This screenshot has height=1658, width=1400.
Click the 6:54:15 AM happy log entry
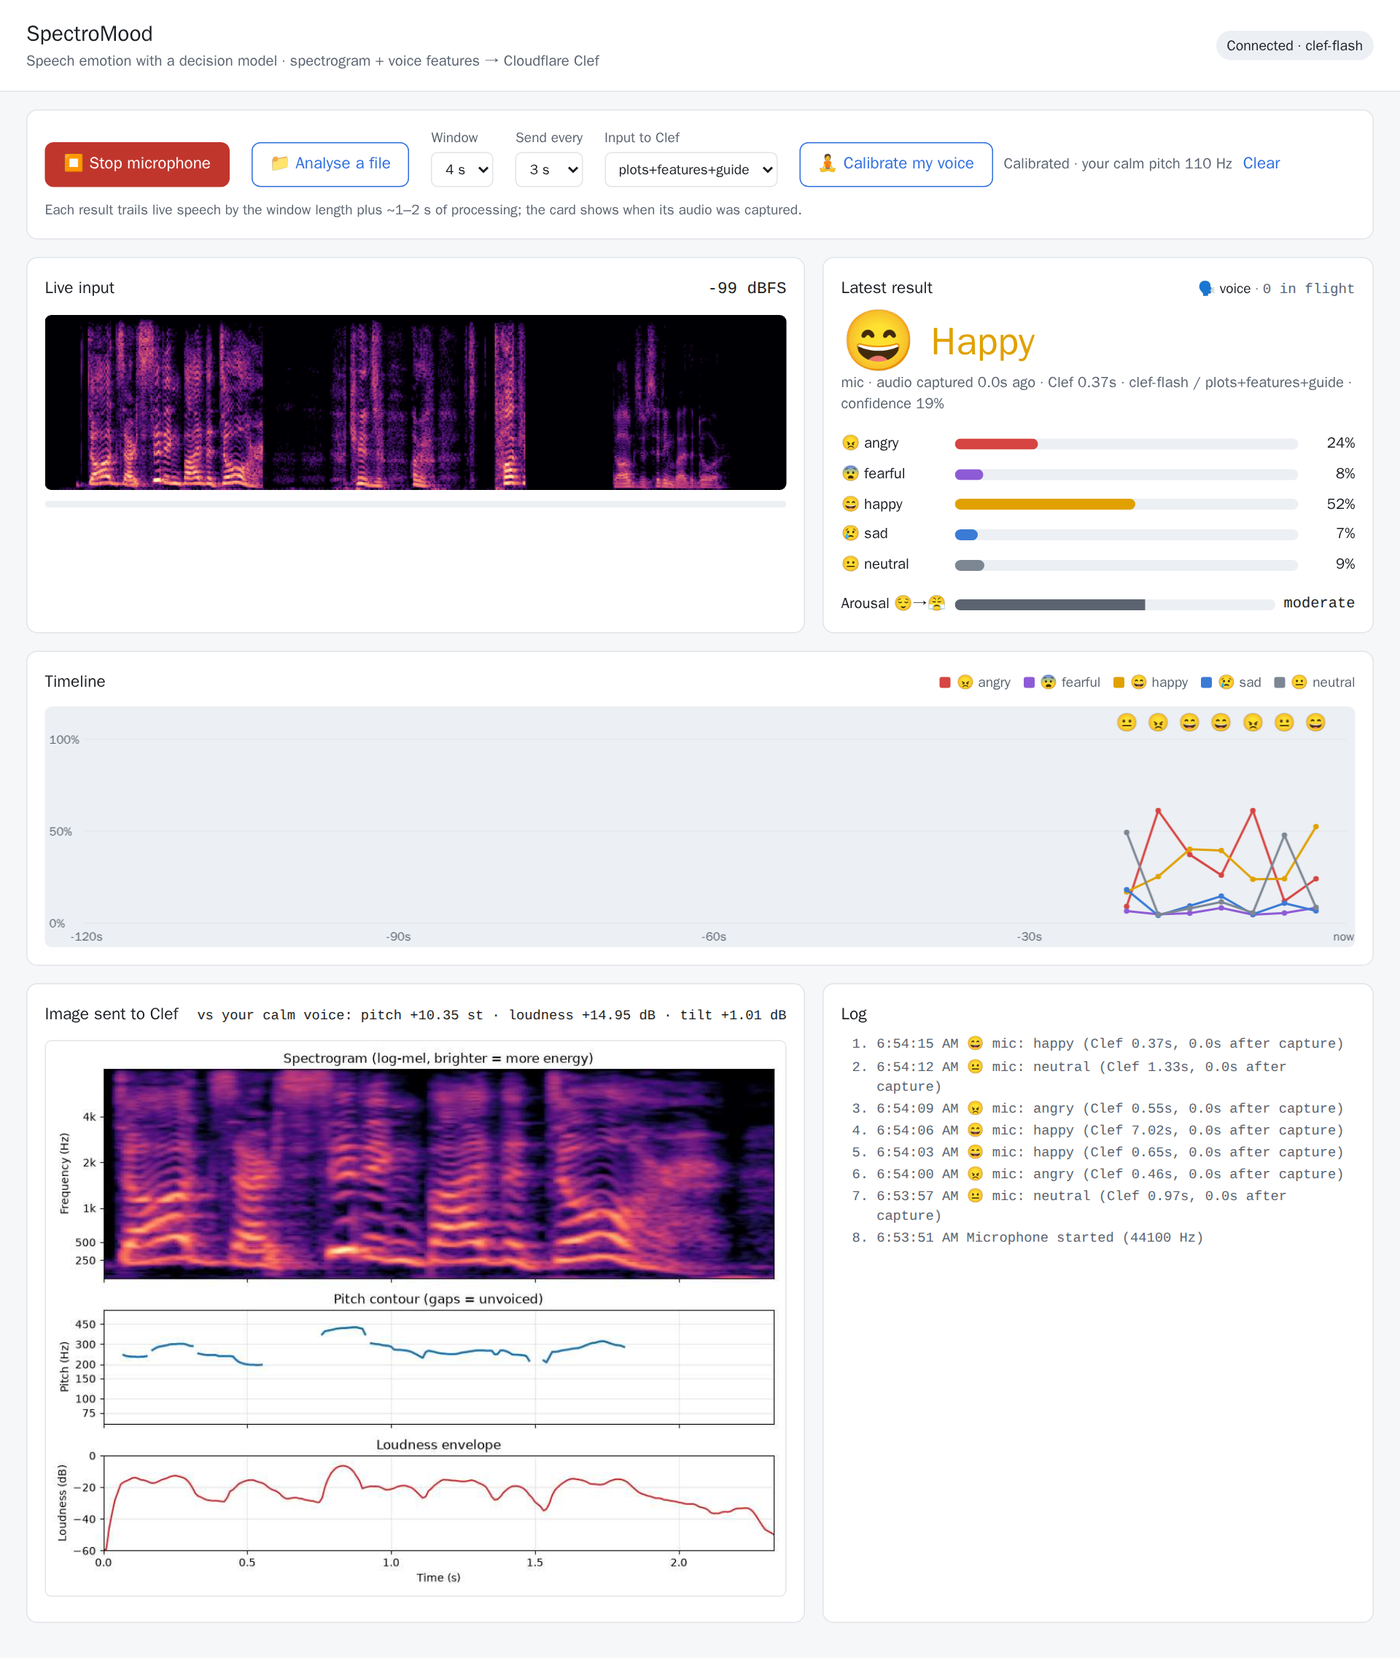[1110, 1044]
